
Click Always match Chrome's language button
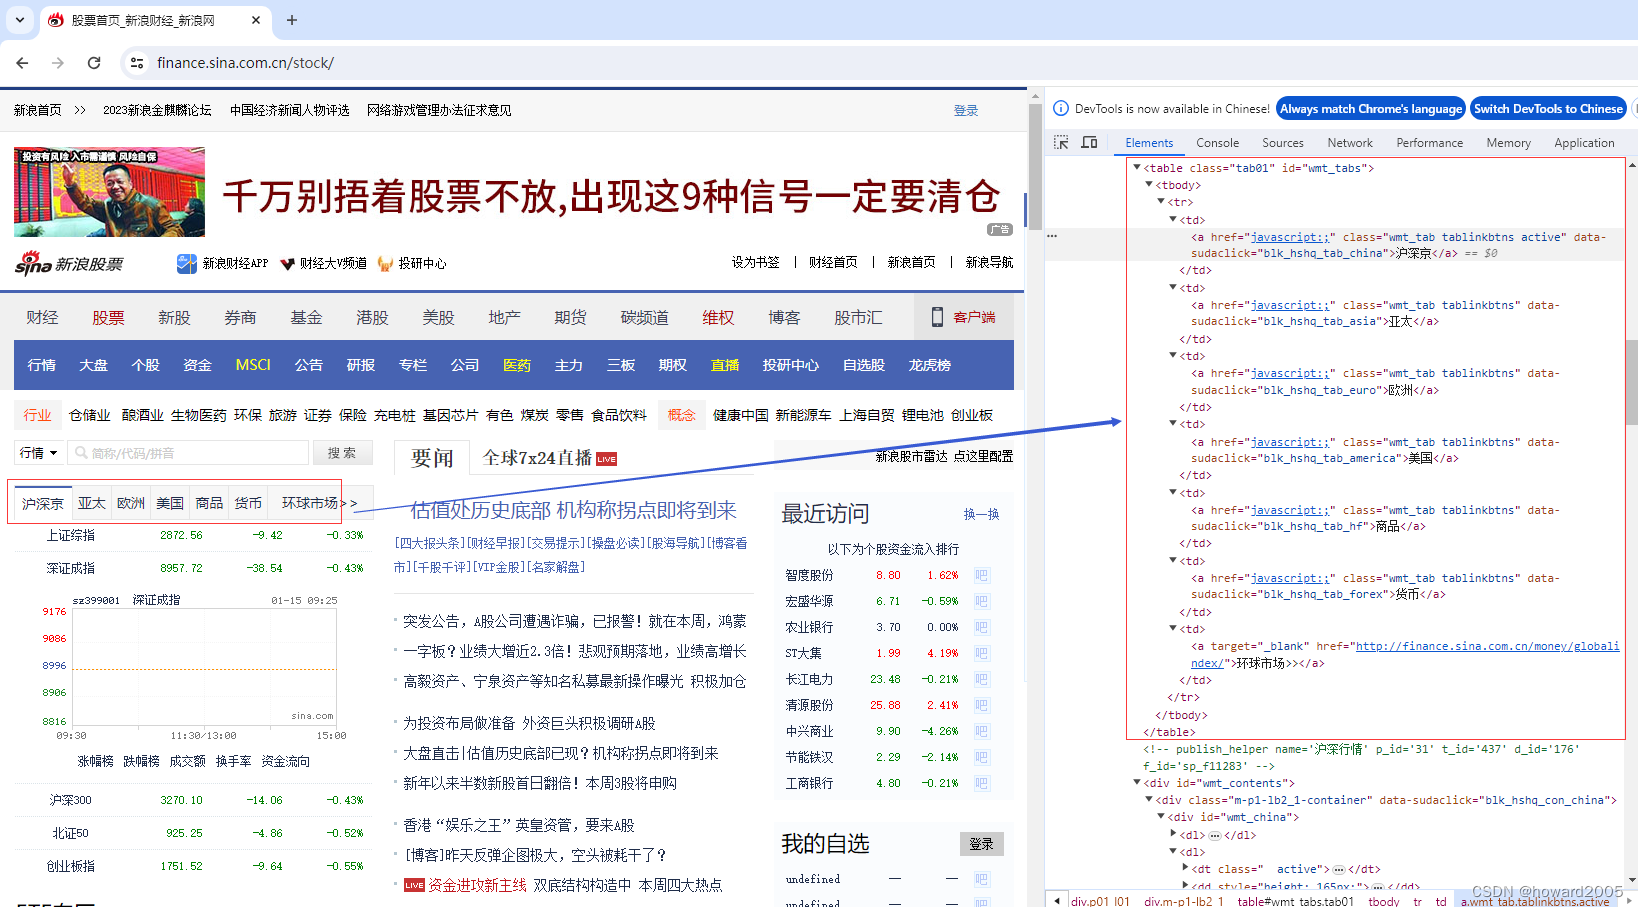coord(1371,109)
